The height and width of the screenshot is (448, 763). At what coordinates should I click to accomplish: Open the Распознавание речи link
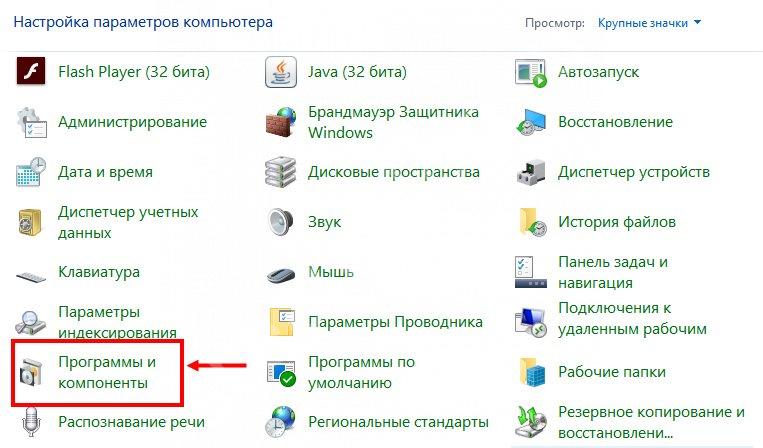coord(131,422)
